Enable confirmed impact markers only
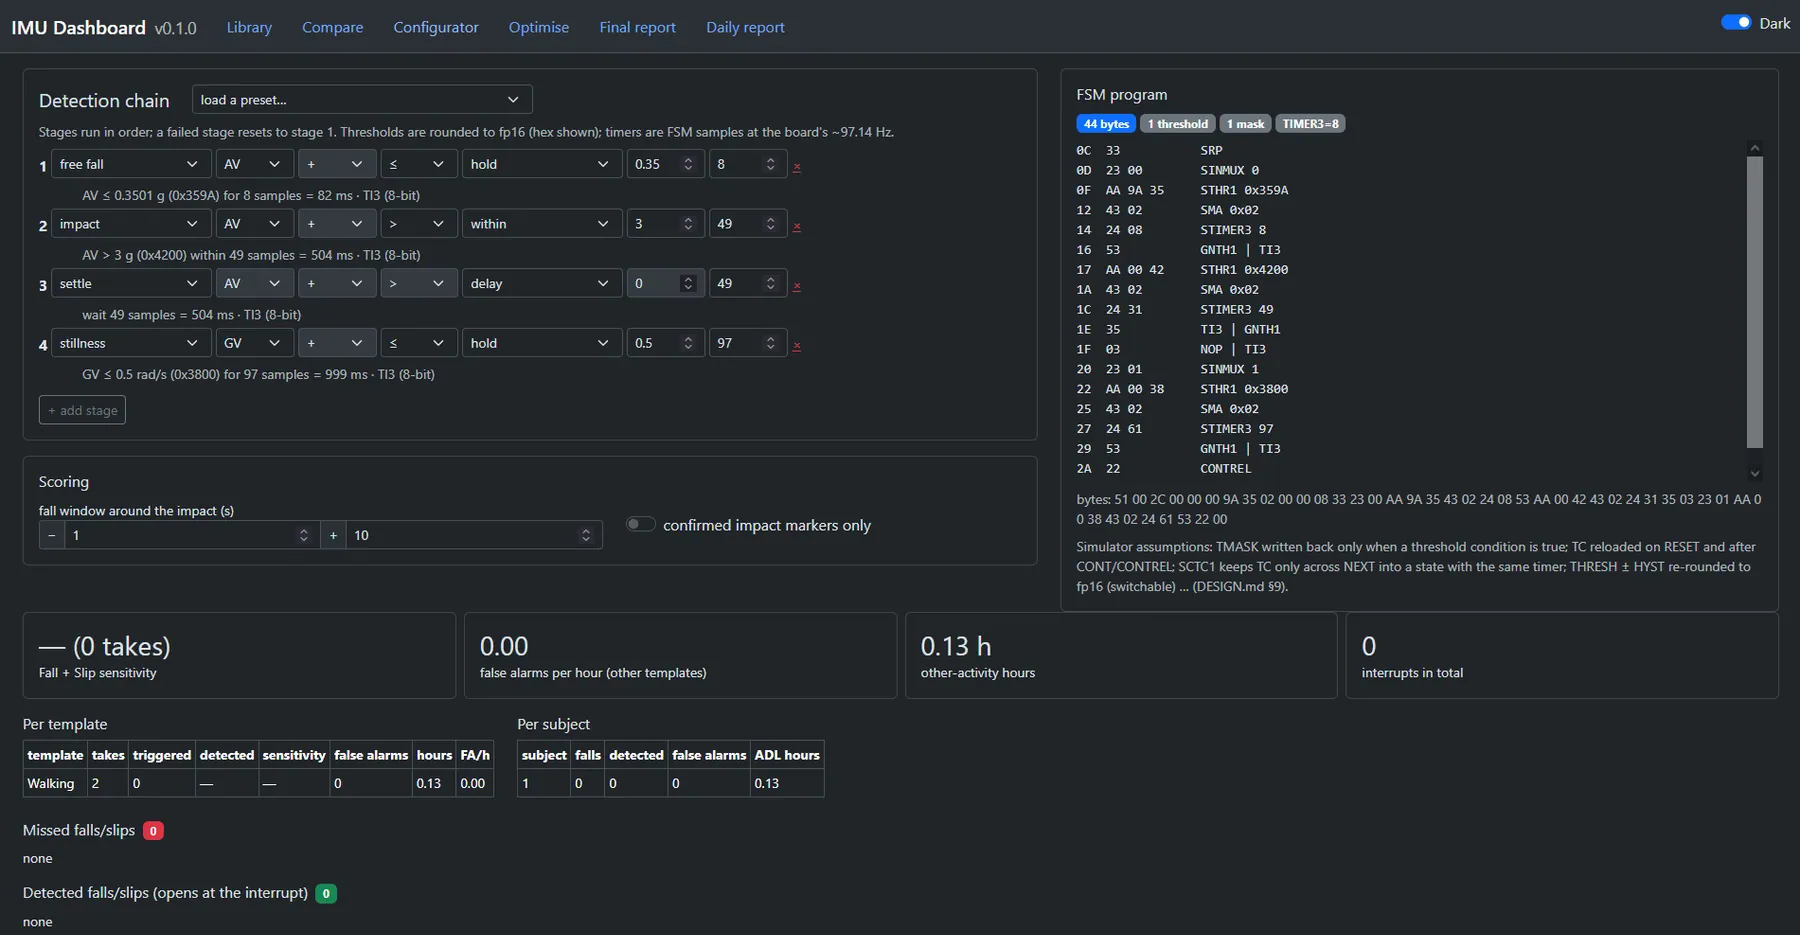This screenshot has width=1800, height=935. coord(641,524)
